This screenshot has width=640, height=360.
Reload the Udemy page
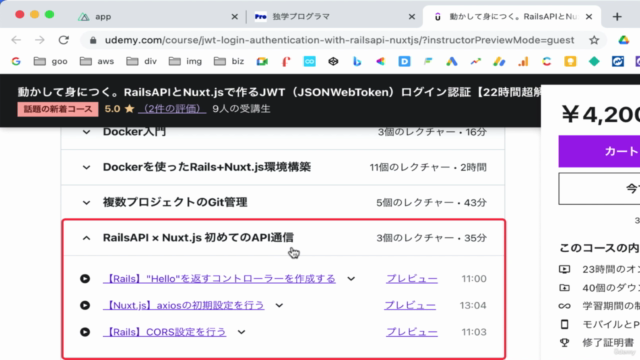pos(63,40)
